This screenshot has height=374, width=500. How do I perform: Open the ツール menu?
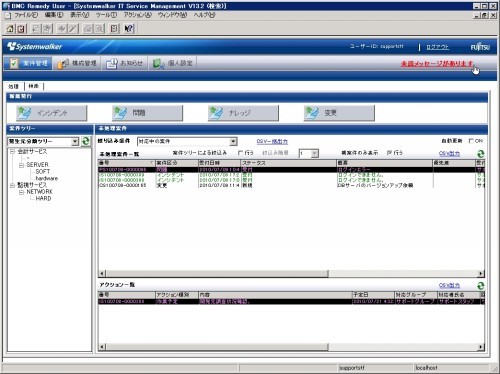(x=106, y=15)
